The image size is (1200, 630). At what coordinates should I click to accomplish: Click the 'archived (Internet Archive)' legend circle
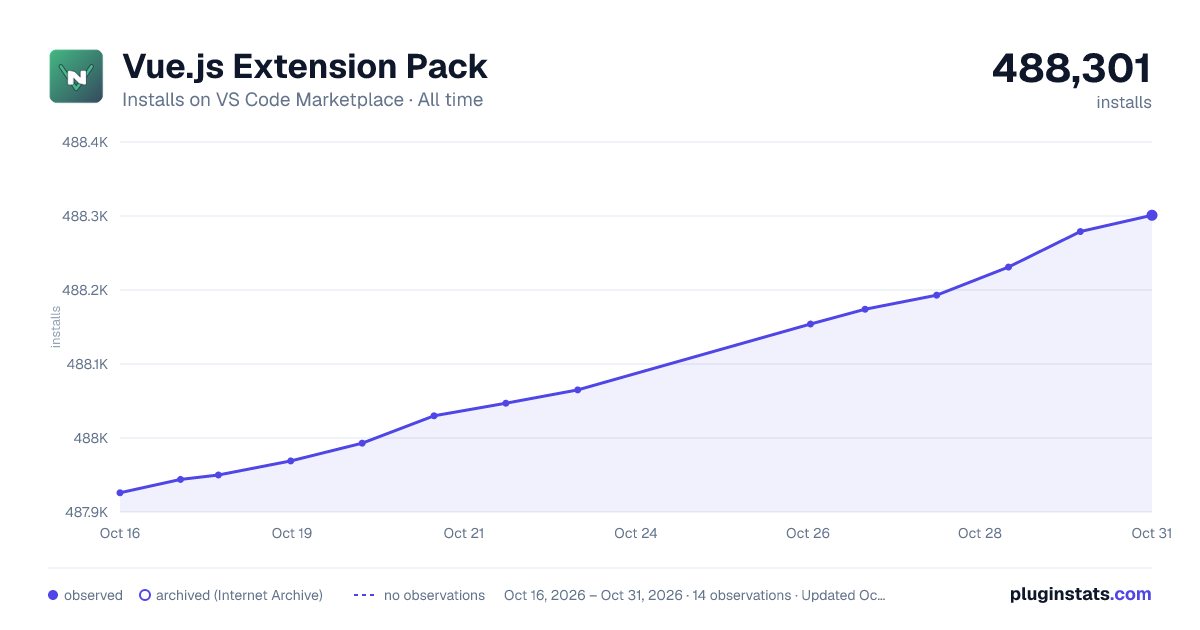click(145, 595)
